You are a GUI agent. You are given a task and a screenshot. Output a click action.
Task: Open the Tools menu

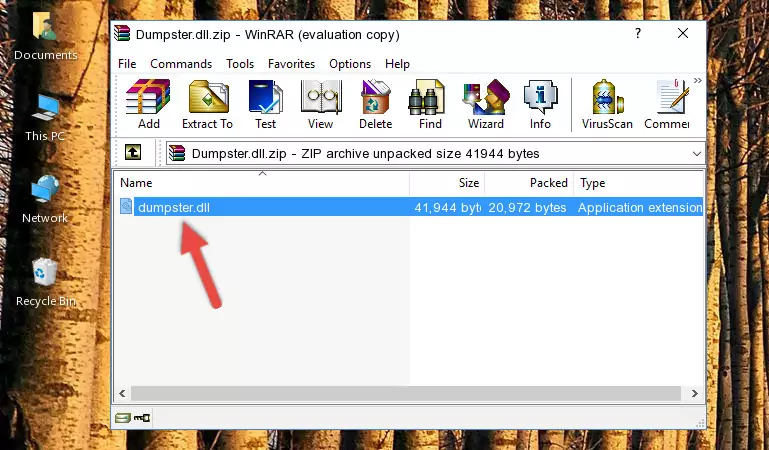(240, 64)
